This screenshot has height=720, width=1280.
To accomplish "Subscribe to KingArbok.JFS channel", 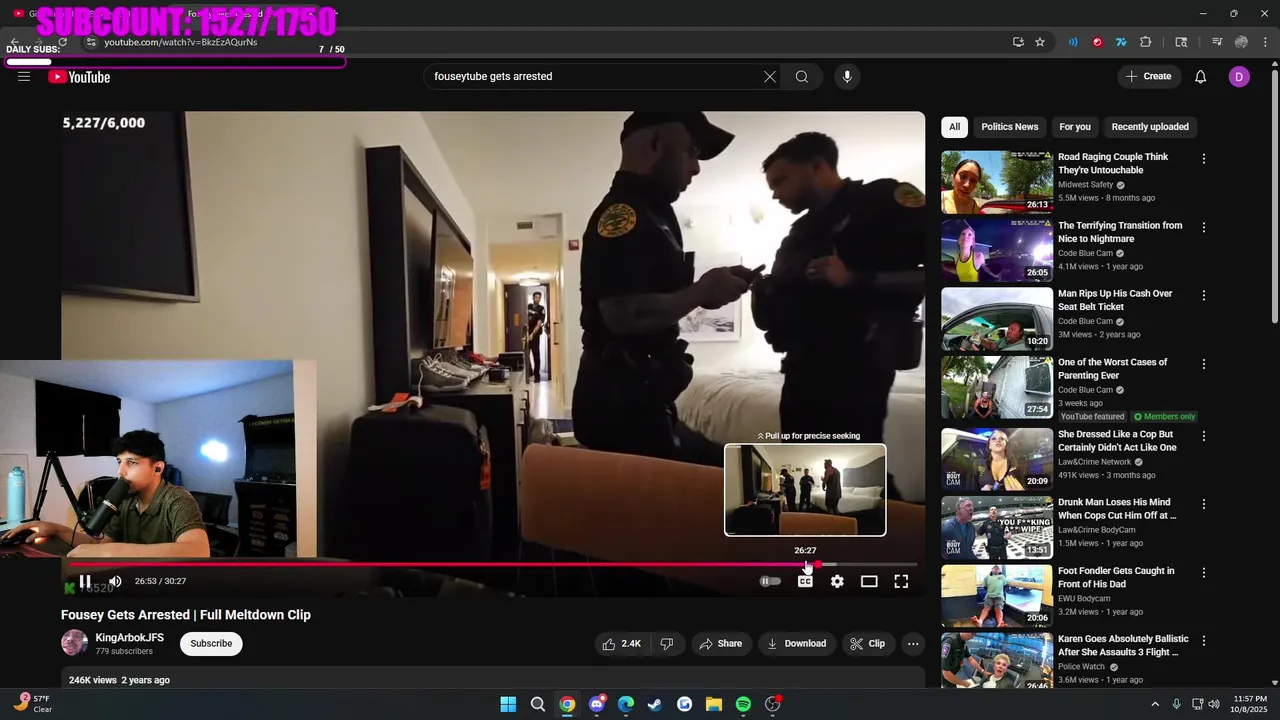I will point(211,643).
